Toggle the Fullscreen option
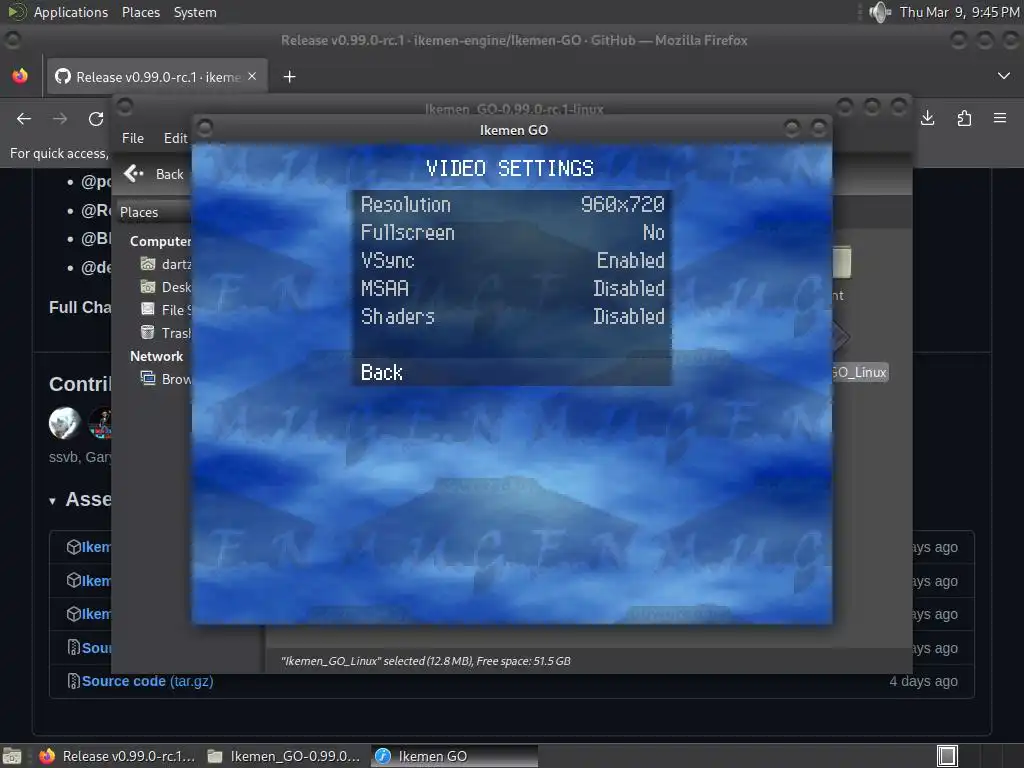 click(512, 232)
